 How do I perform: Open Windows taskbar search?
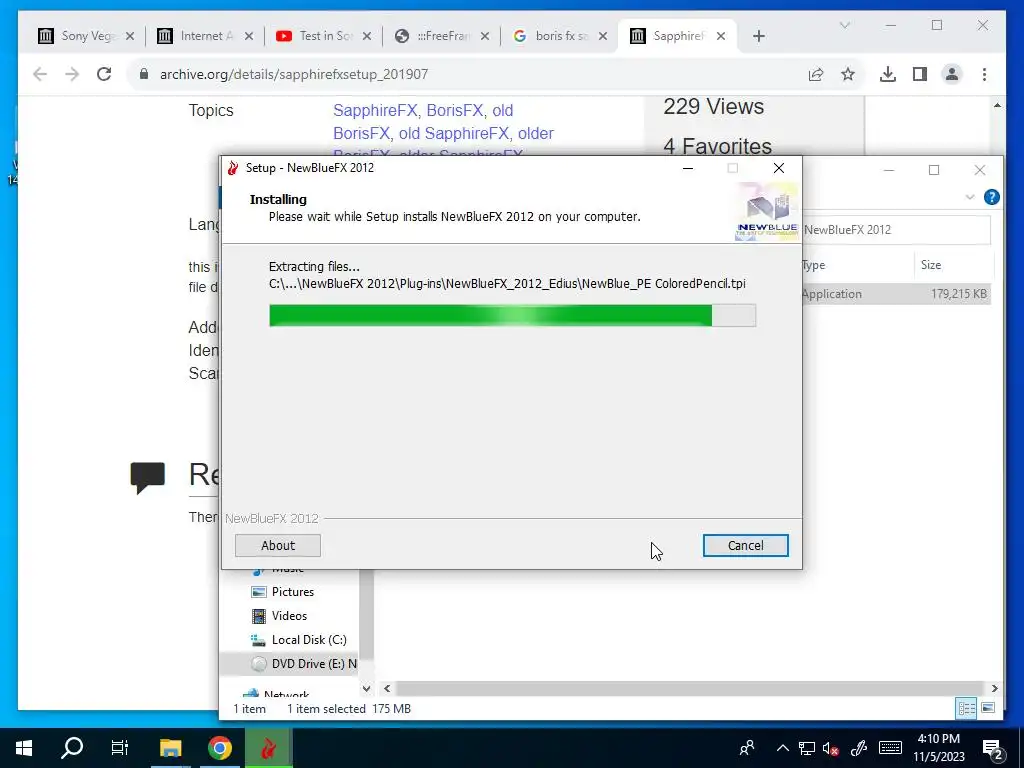tap(72, 748)
